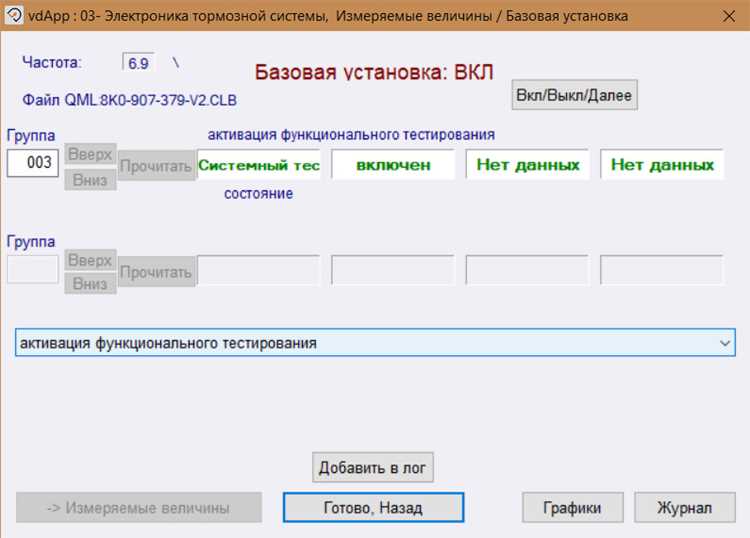This screenshot has height=538, width=750.
Task: Click the second group's Прочитать button
Action: [x=156, y=272]
